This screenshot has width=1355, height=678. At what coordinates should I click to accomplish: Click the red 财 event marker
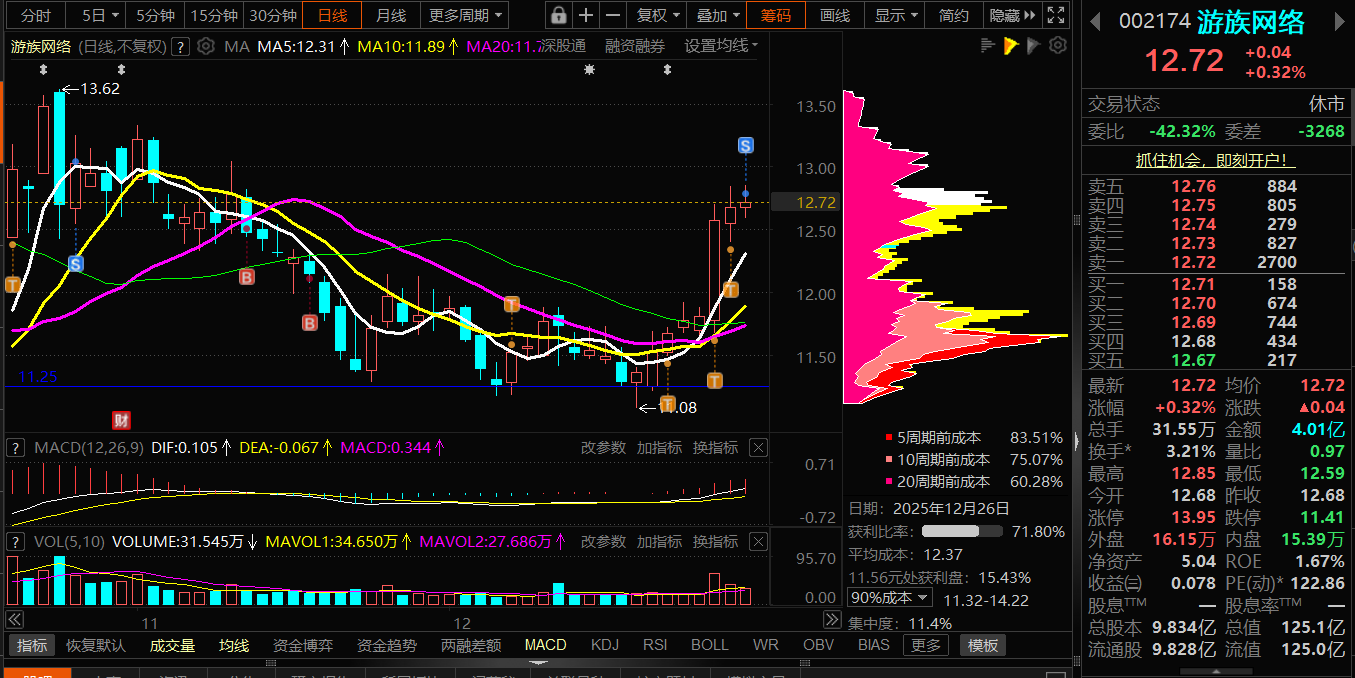[122, 420]
